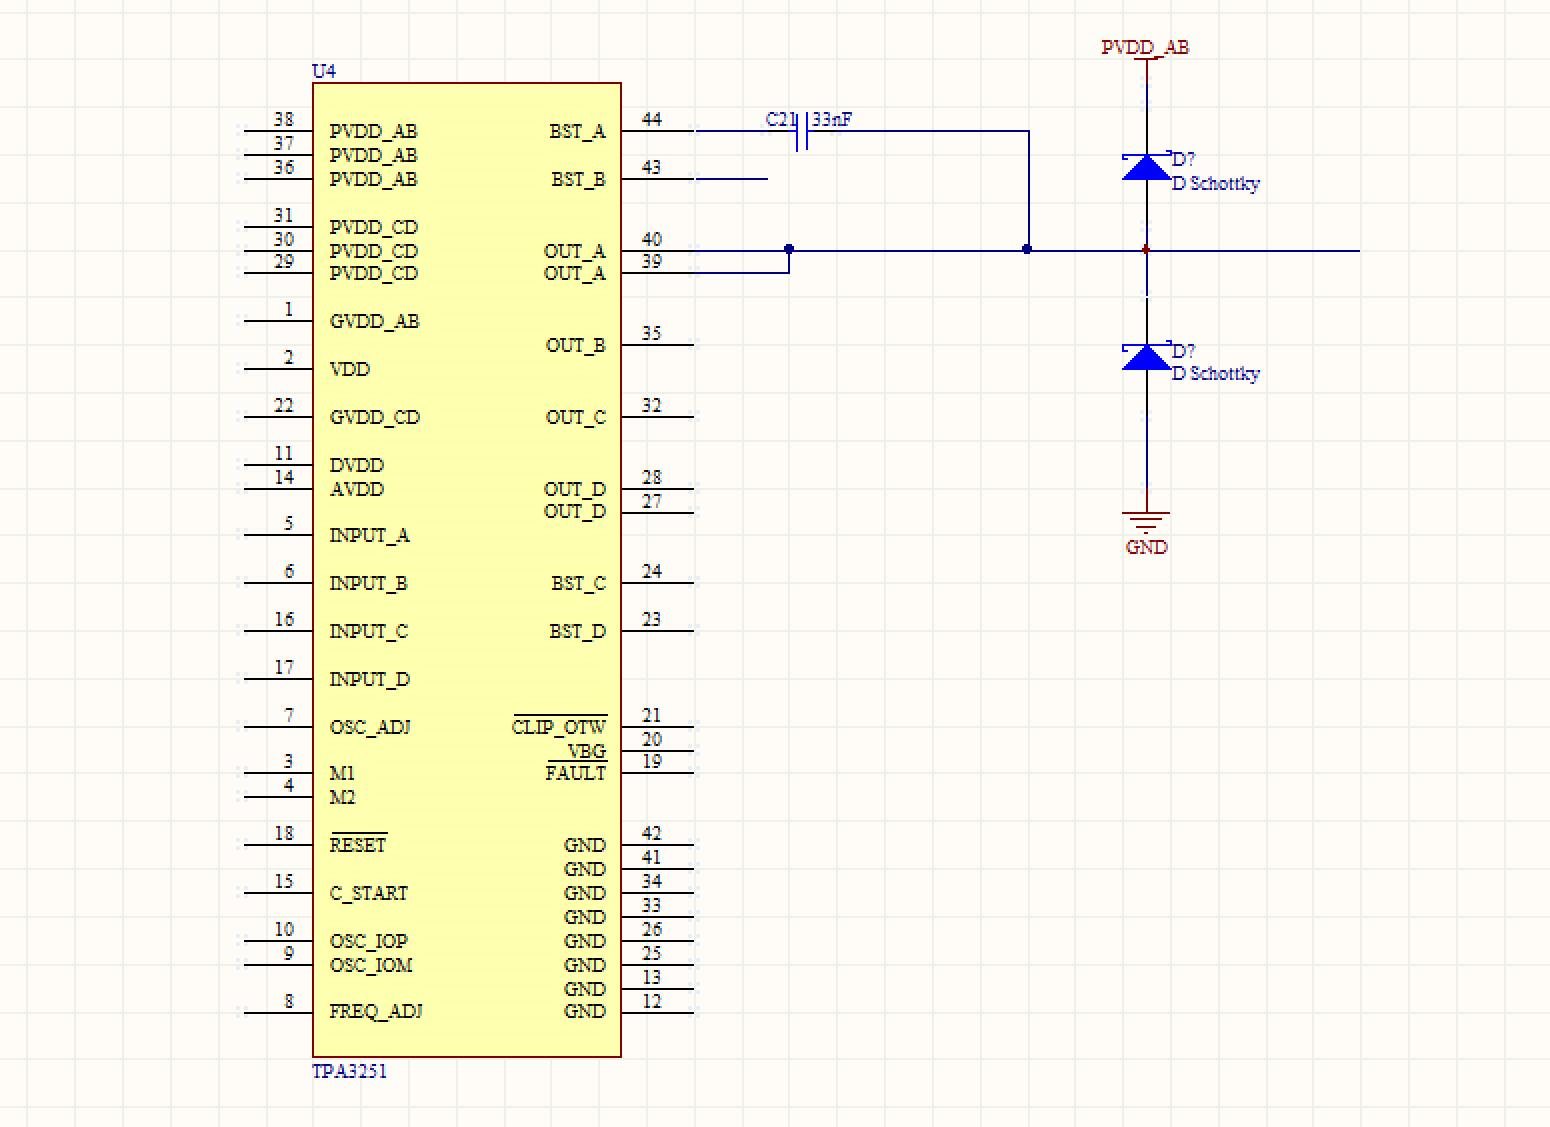Click the junction dot below the C21 wire
Viewport: 1550px width, 1127px height.
[x=1027, y=249]
